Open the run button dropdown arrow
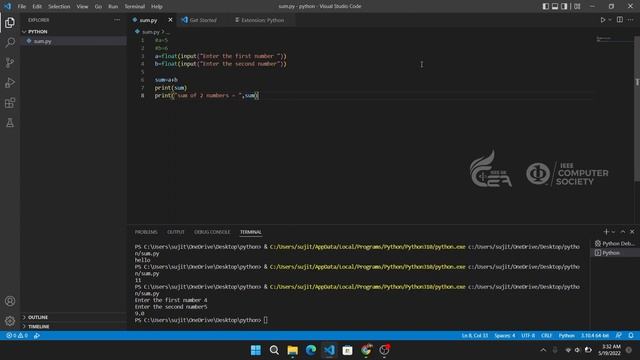This screenshot has width=640, height=360. pyautogui.click(x=610, y=20)
